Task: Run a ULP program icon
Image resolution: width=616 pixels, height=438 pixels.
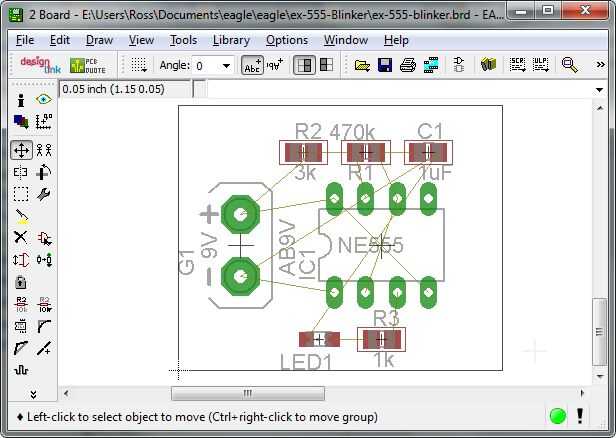Action: [541, 65]
